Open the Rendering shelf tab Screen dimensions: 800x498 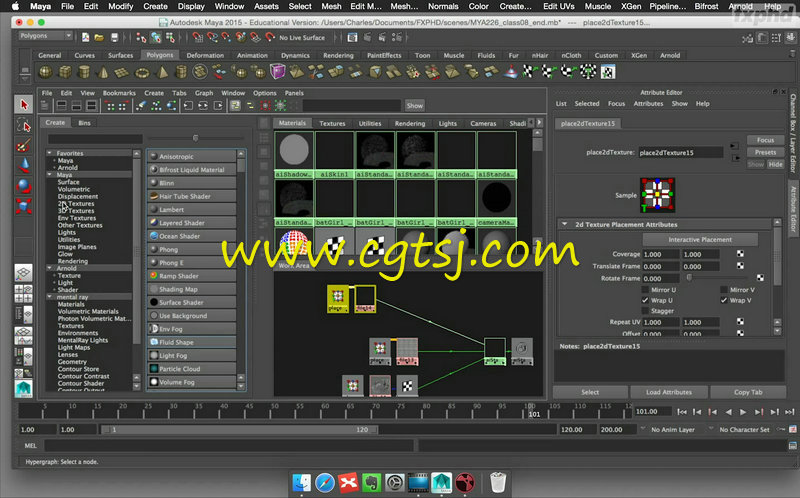(x=338, y=55)
